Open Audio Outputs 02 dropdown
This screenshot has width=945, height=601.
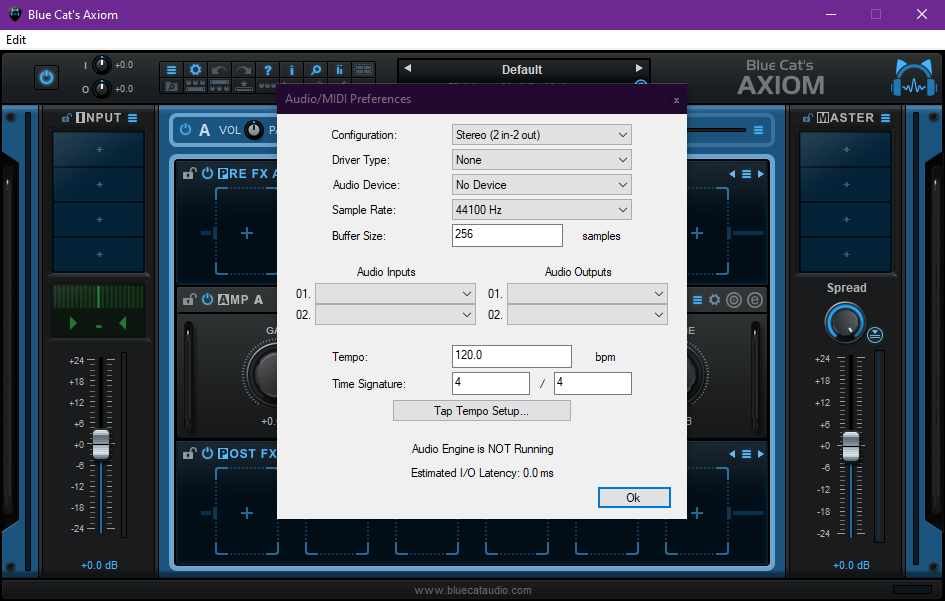click(587, 315)
